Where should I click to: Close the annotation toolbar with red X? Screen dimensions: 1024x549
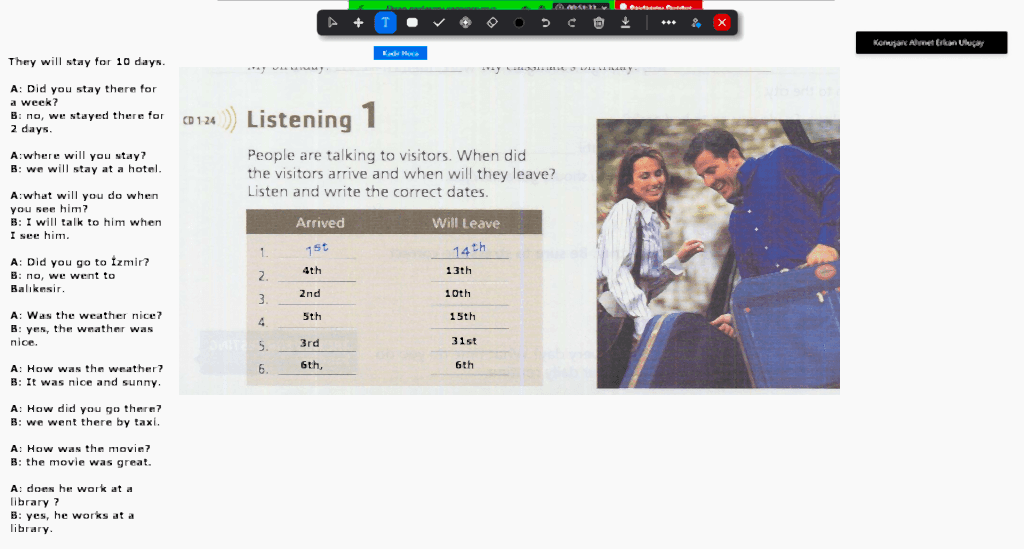click(x=722, y=22)
